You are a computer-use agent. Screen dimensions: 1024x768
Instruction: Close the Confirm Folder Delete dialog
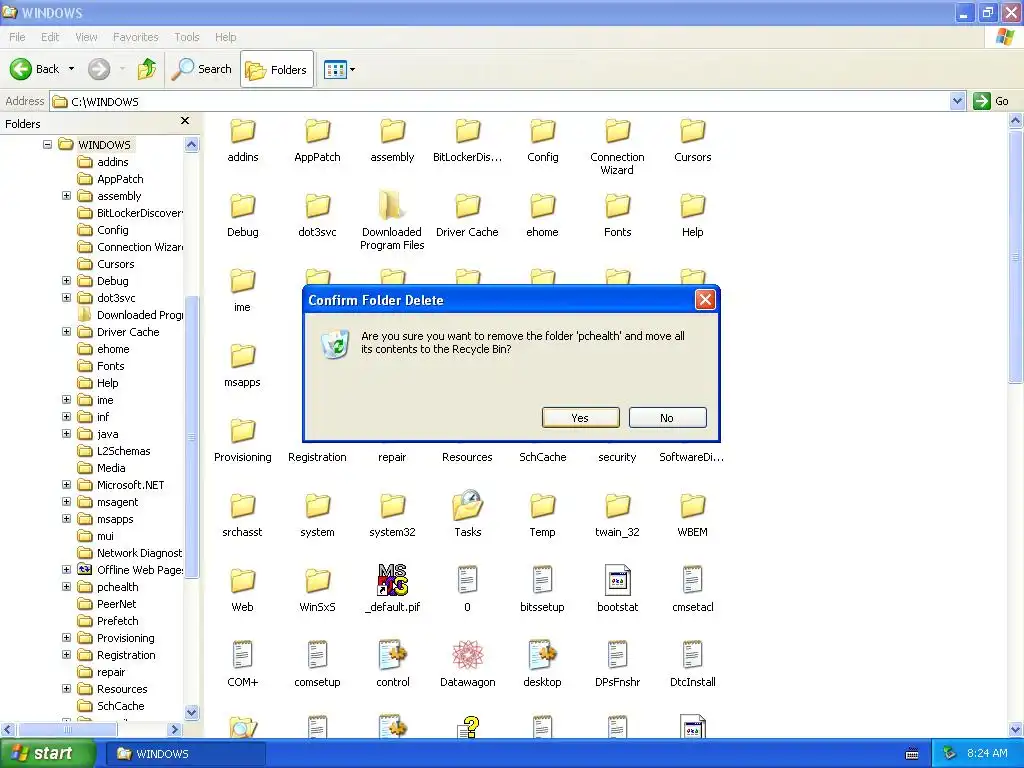coord(705,300)
